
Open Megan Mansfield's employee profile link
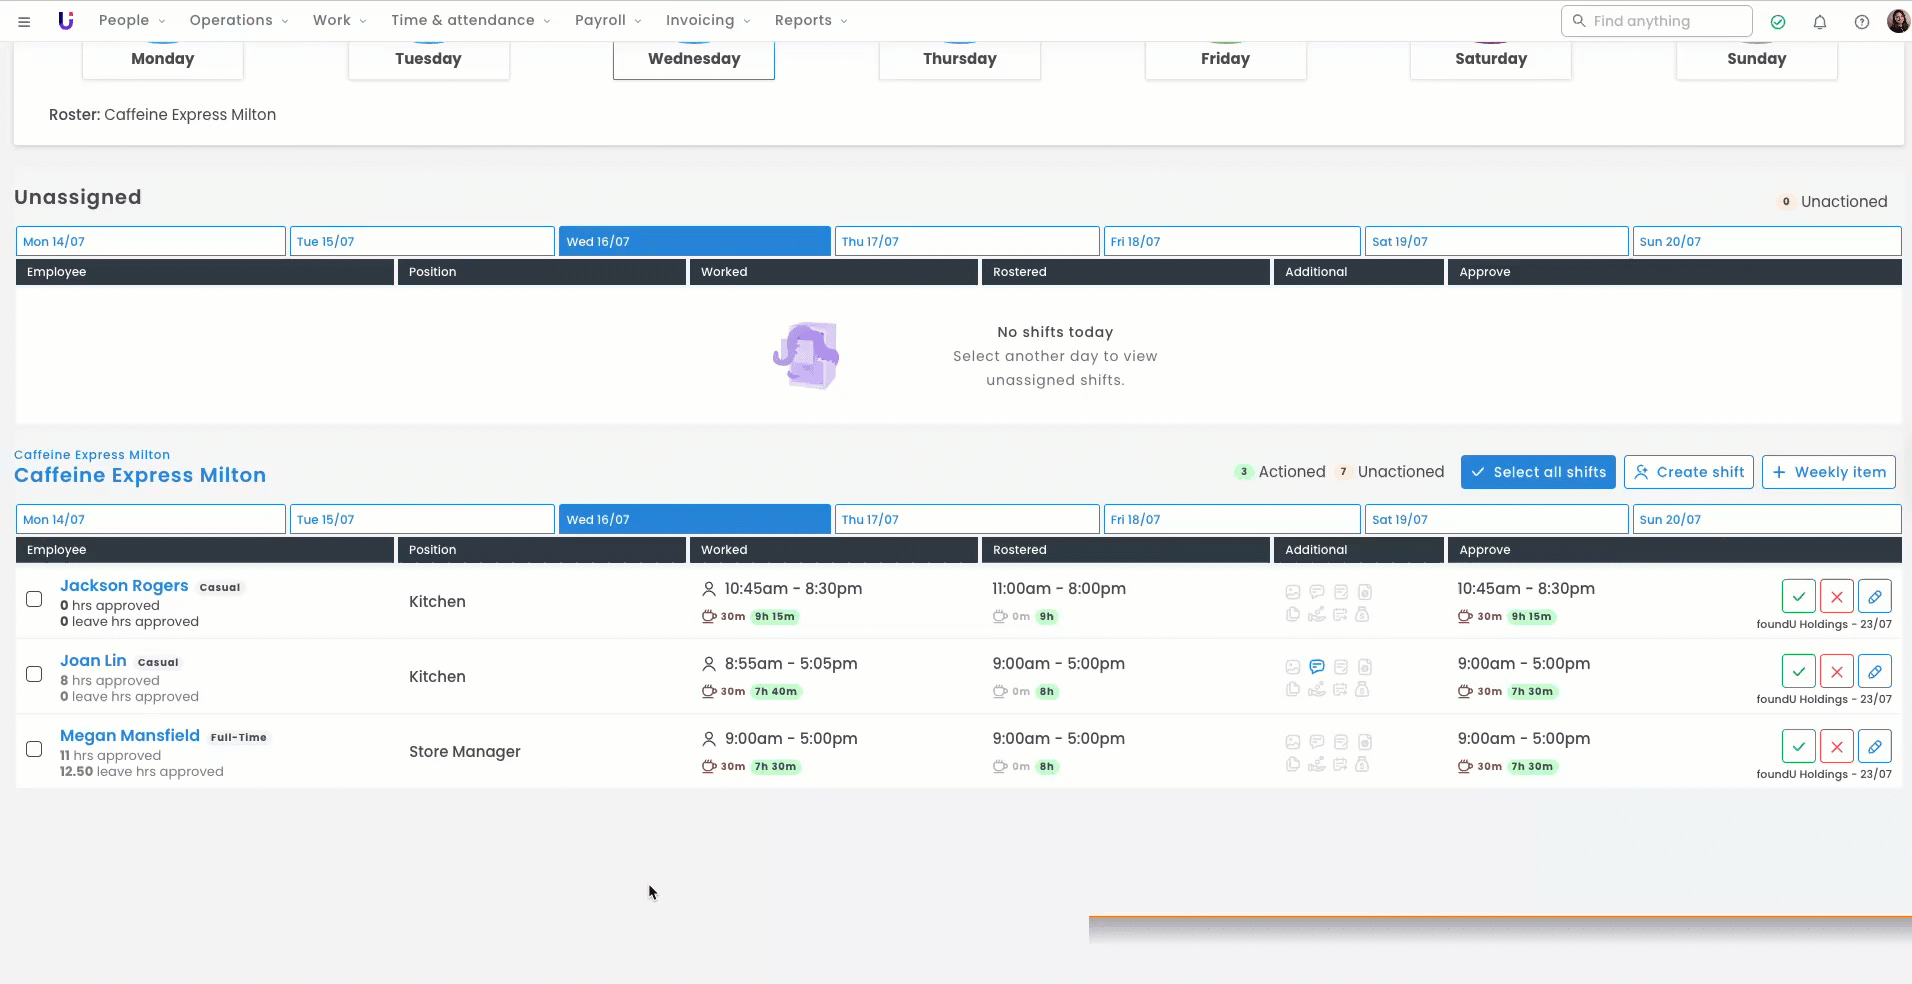pos(130,736)
